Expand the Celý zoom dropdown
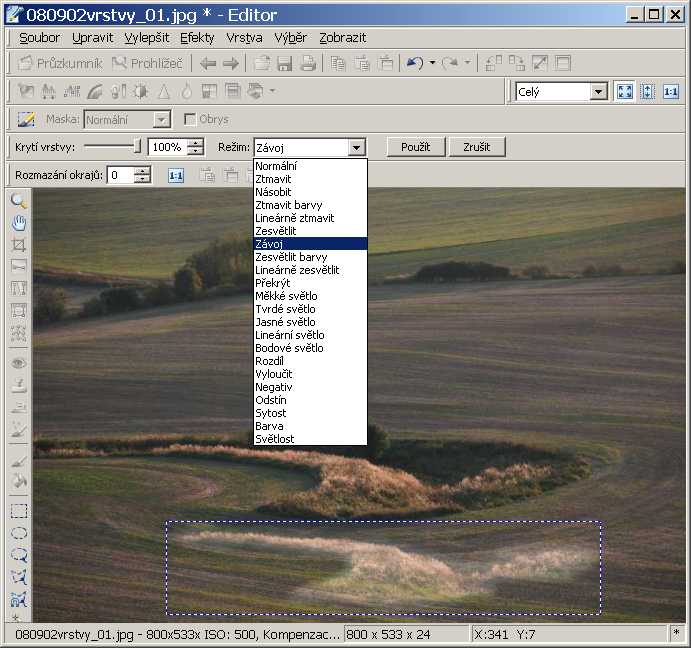The height and width of the screenshot is (648, 691). click(x=598, y=92)
